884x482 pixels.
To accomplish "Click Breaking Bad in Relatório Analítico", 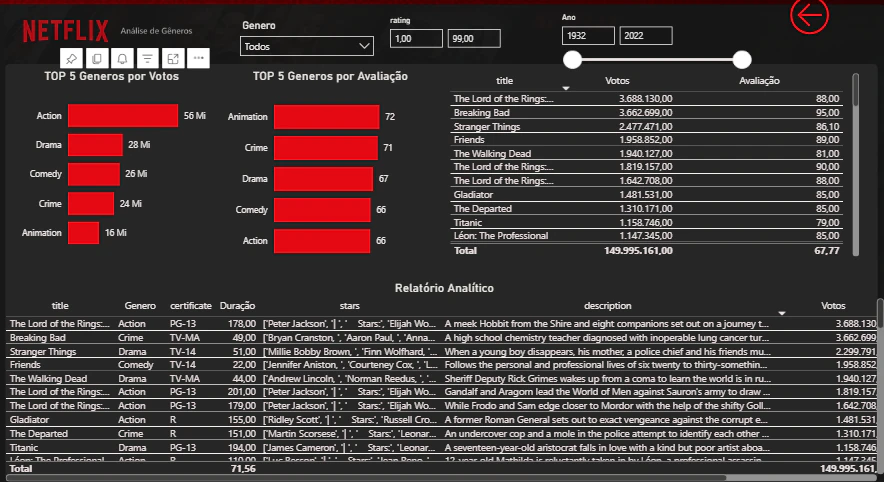I will coord(38,338).
